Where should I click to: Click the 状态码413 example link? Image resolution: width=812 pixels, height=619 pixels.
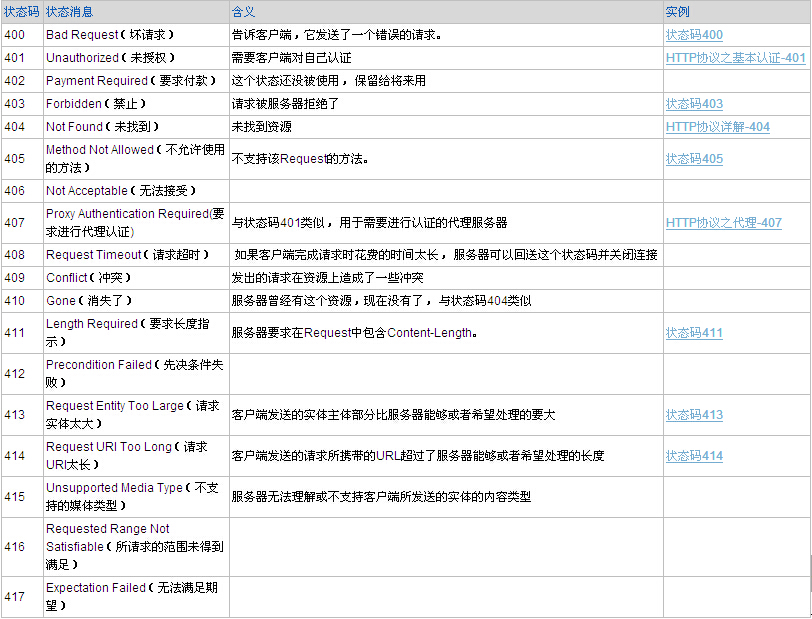[694, 415]
